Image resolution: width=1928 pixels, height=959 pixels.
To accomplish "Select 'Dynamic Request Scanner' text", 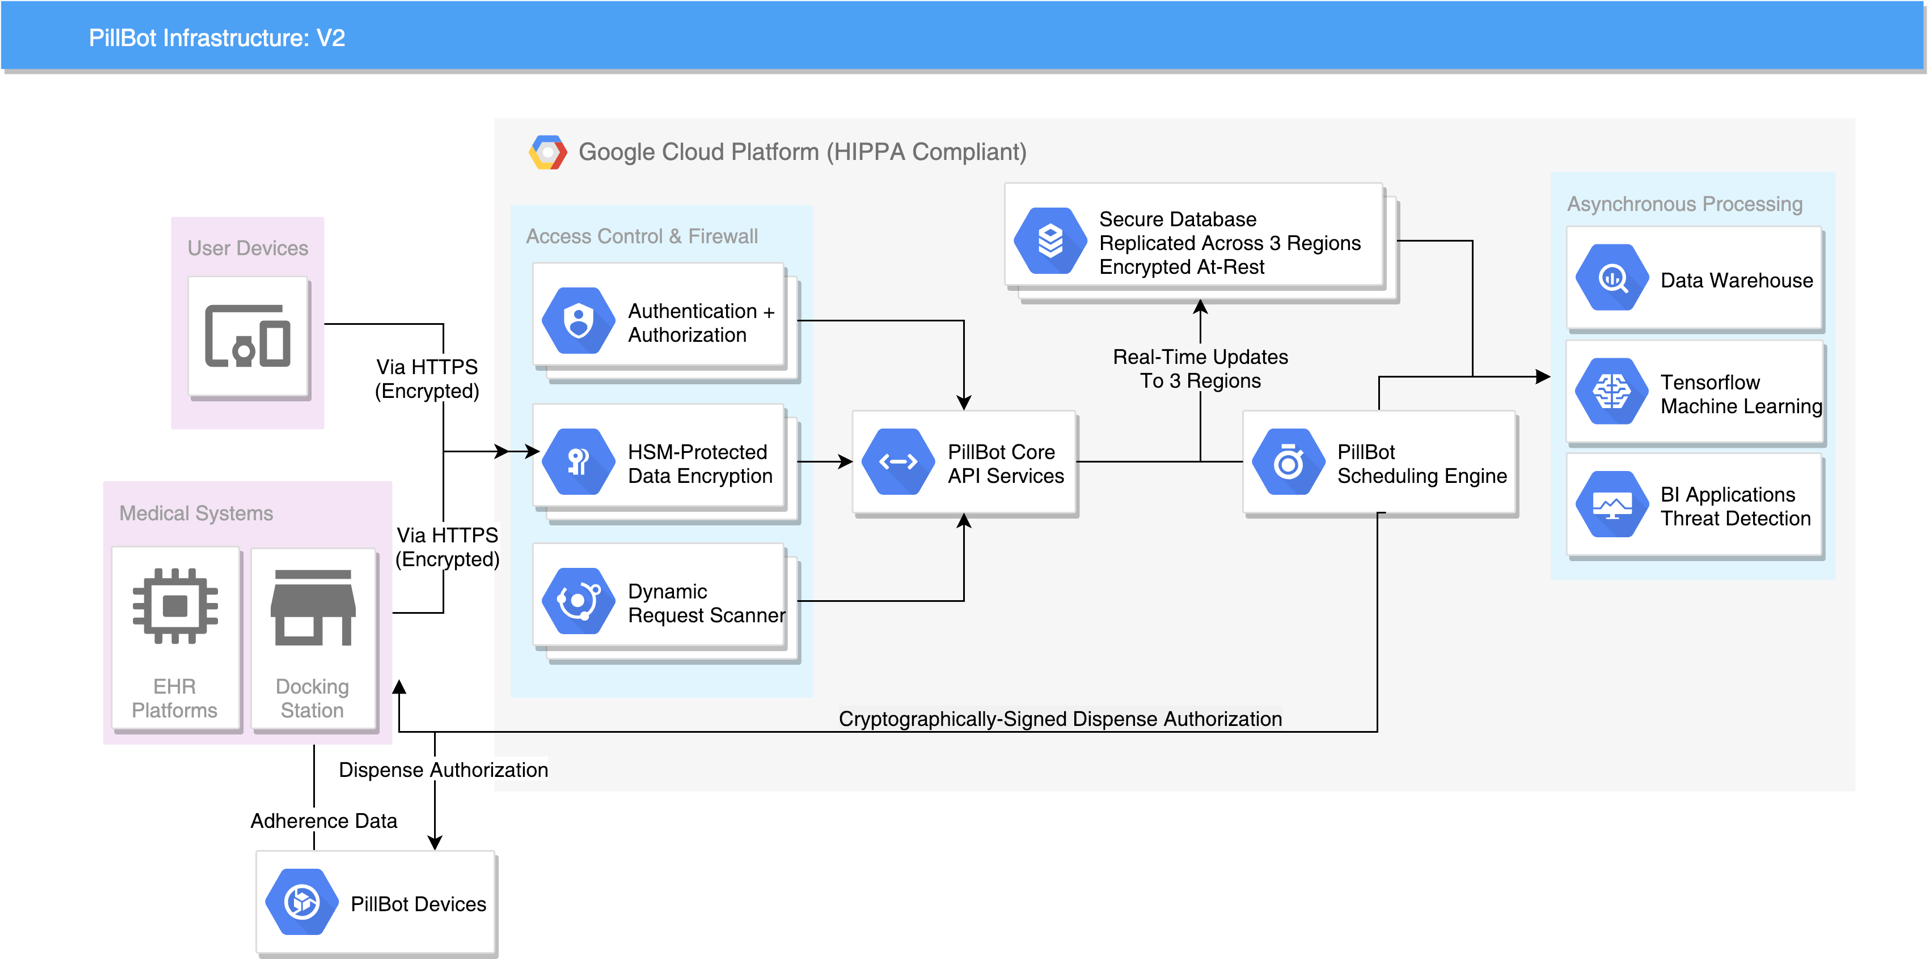I will [x=706, y=603].
